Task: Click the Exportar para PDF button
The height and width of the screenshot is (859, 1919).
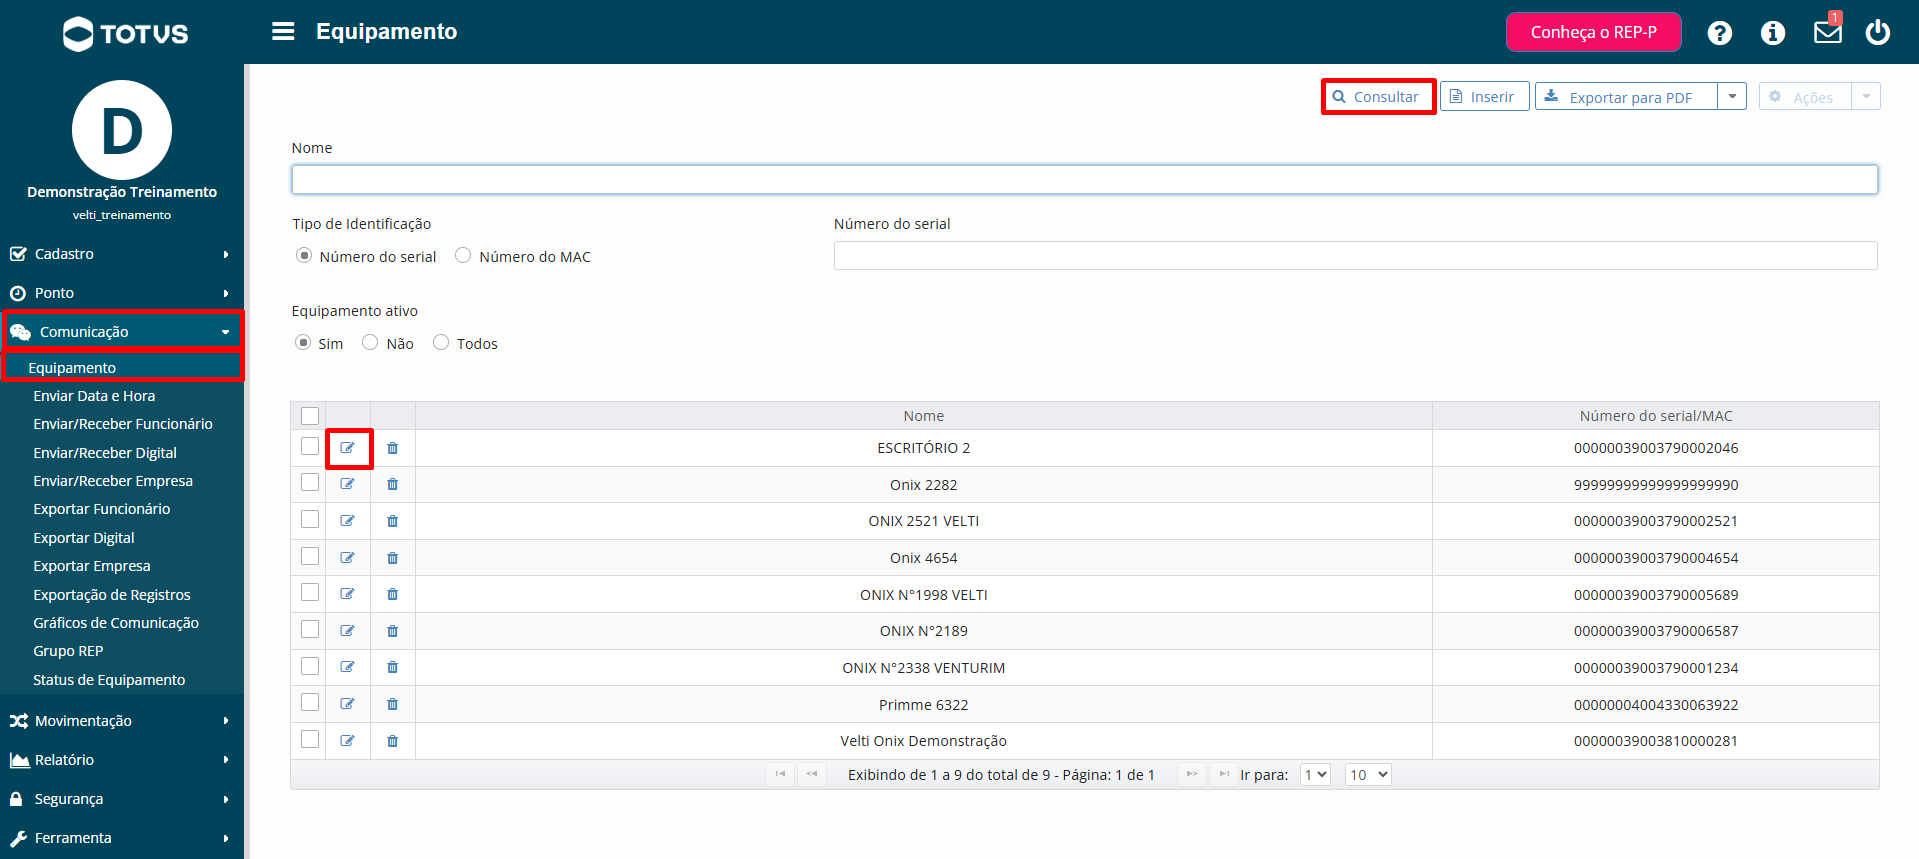Action: [1626, 96]
